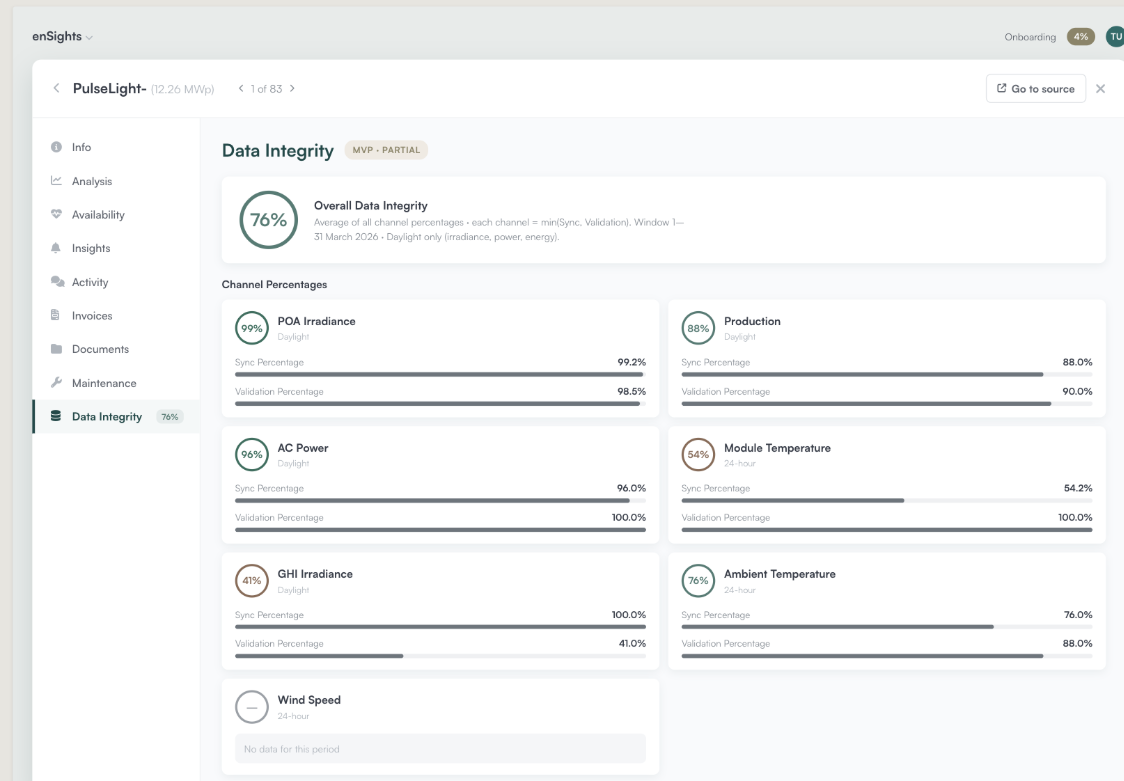Click the '(12.26 MWp)' capacity text
This screenshot has width=1124, height=781.
(x=182, y=90)
